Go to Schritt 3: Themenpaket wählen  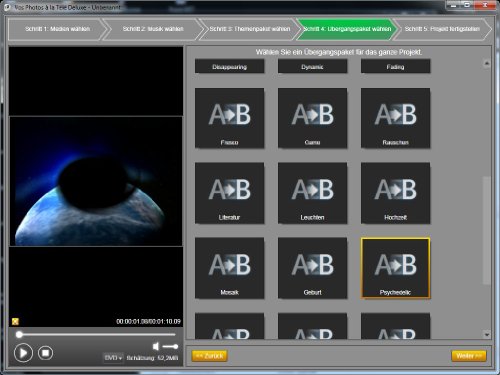point(249,29)
